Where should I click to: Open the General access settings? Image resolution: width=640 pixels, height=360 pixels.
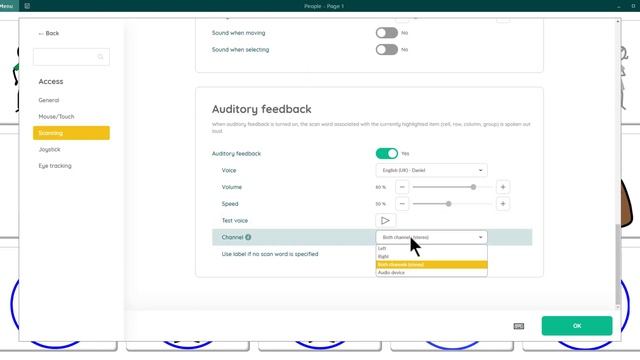point(49,100)
